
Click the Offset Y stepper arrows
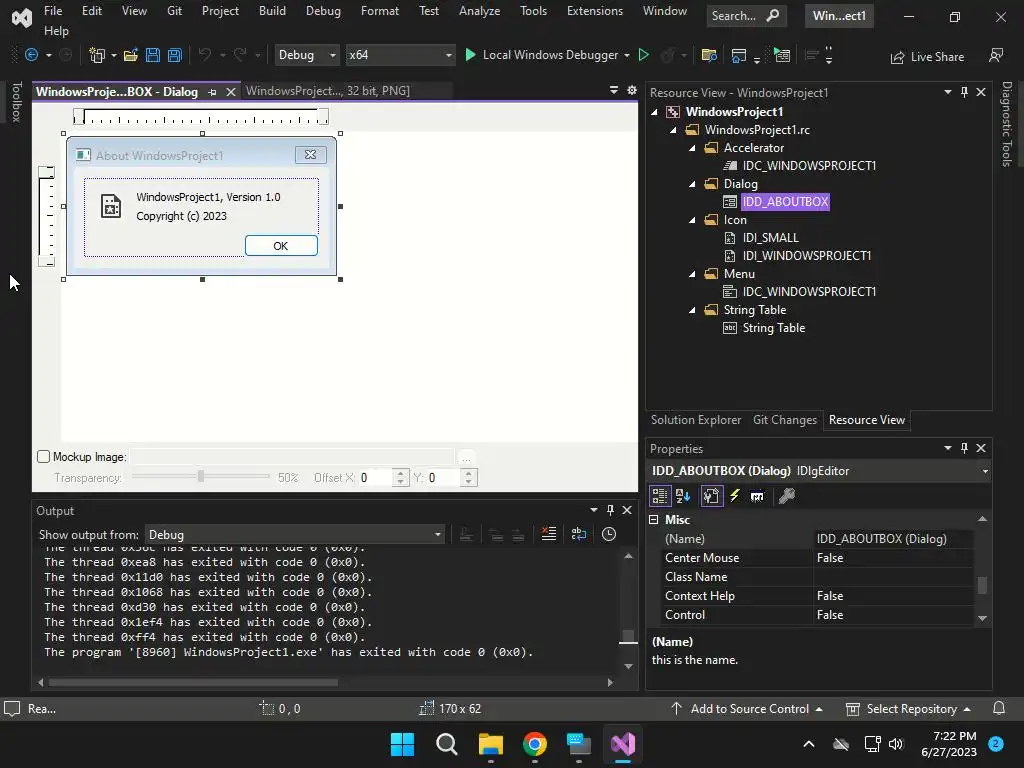pyautogui.click(x=468, y=478)
